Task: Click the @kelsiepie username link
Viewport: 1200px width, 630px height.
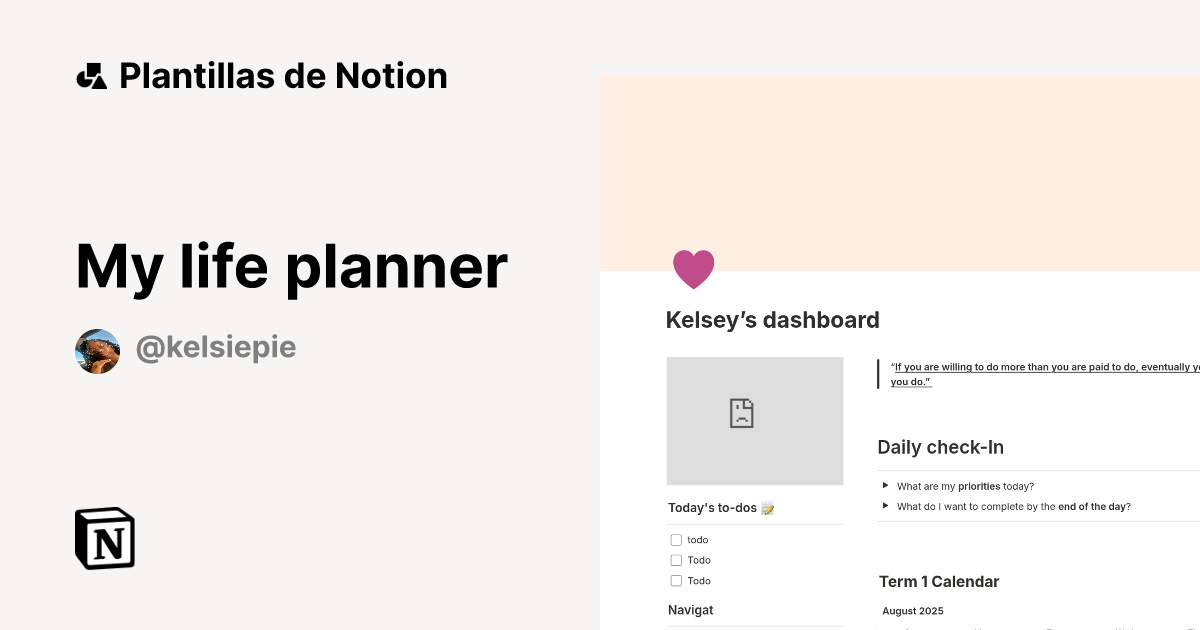Action: 216,347
